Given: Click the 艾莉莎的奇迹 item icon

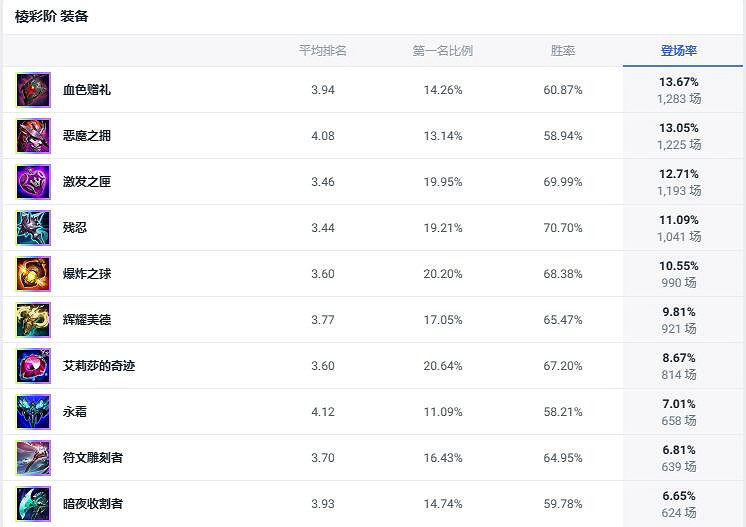Looking at the screenshot, I should pyautogui.click(x=33, y=366).
